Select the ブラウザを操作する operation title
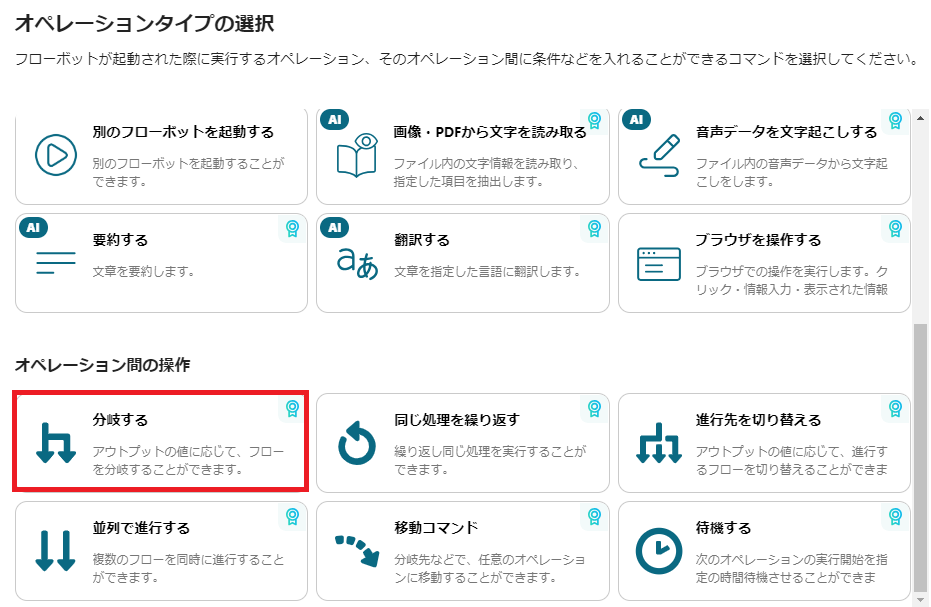 click(x=758, y=240)
